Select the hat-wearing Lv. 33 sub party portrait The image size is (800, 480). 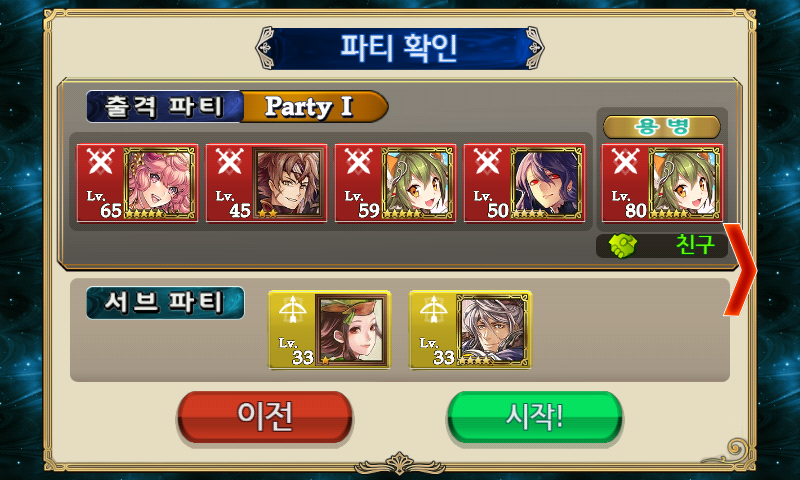tap(352, 330)
